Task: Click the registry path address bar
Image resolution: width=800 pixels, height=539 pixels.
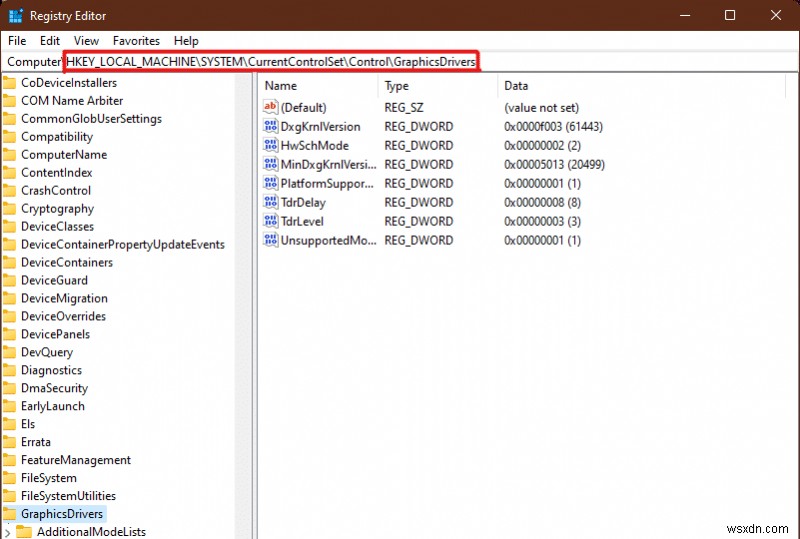Action: point(400,62)
